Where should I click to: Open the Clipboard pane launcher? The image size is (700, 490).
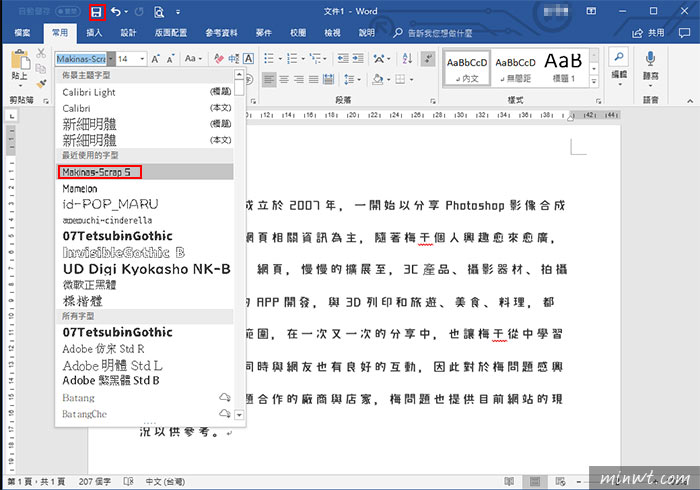[46, 101]
